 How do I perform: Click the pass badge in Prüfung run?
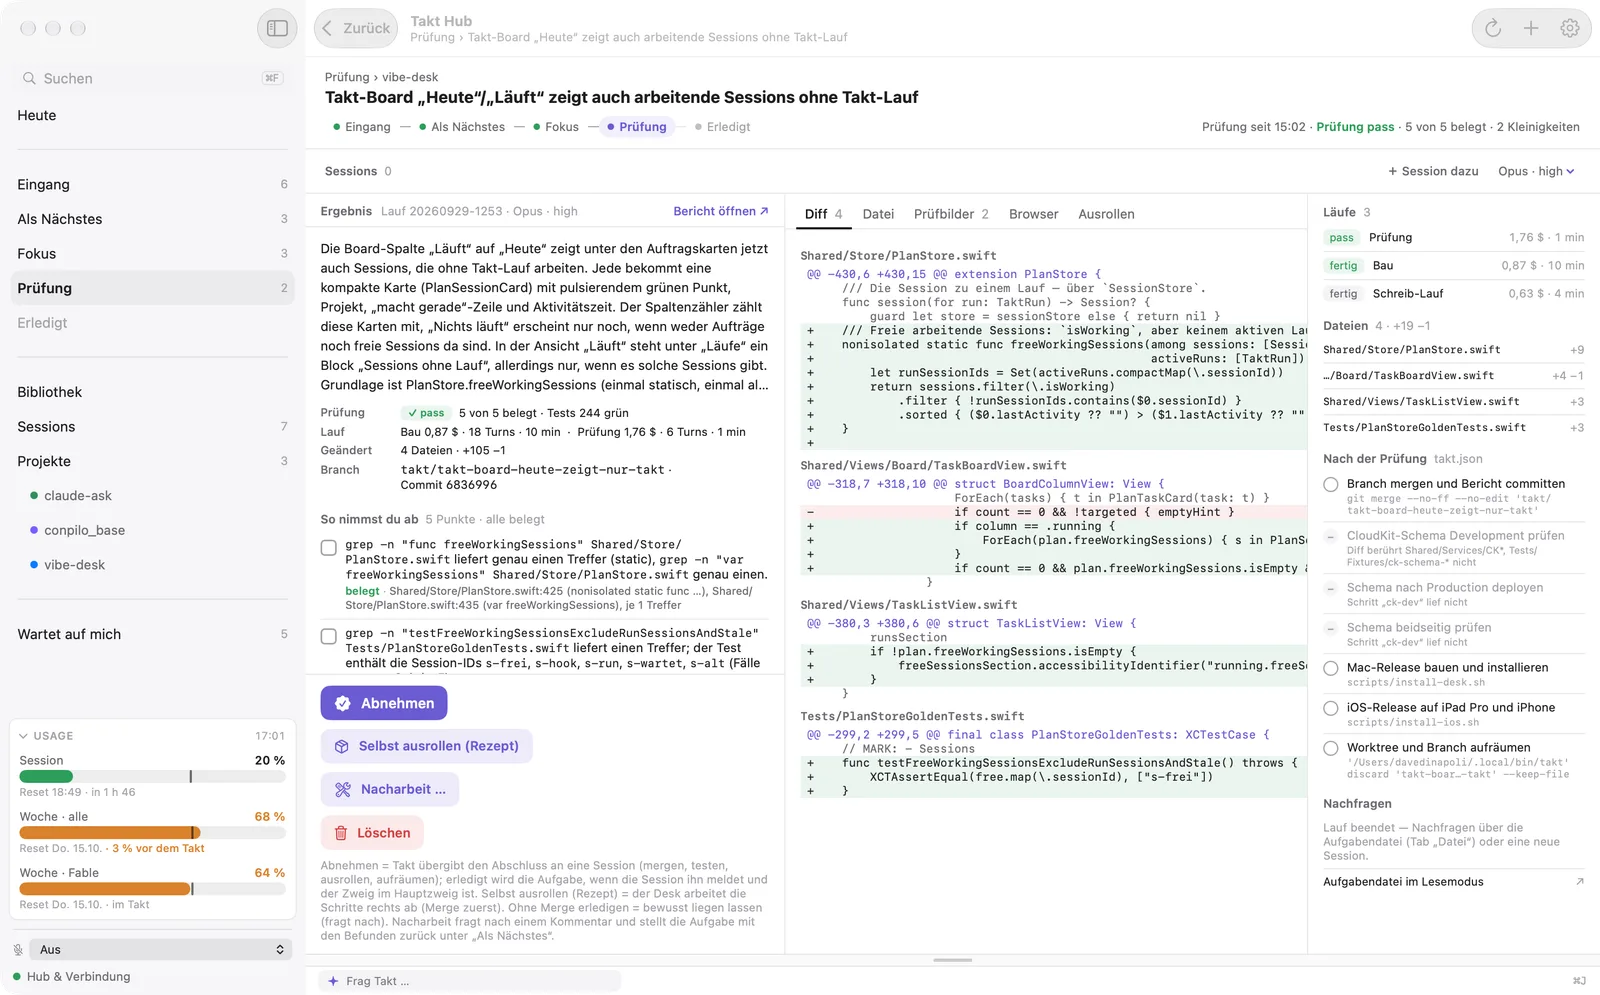1341,238
